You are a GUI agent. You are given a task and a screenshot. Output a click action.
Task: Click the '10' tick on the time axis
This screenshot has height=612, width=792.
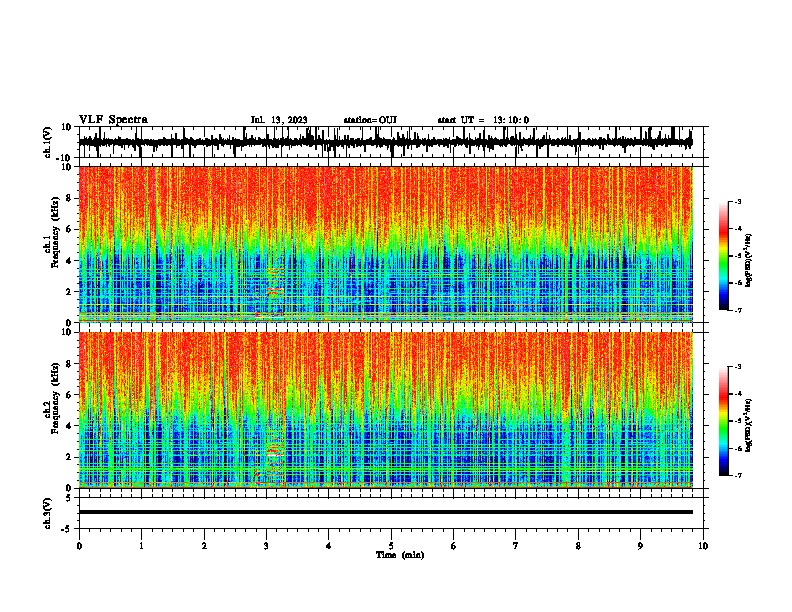coord(703,546)
